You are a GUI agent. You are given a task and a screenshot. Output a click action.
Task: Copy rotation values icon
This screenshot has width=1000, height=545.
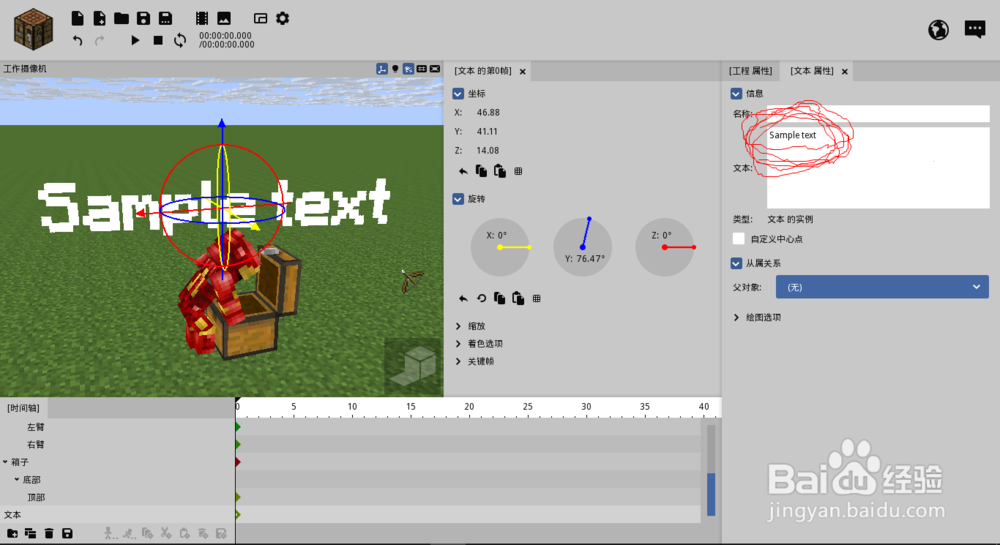pos(499,298)
